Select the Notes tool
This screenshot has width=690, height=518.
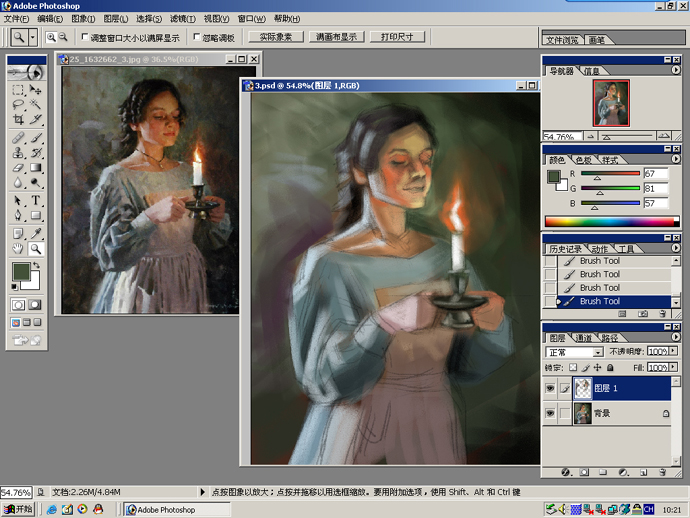click(x=18, y=234)
